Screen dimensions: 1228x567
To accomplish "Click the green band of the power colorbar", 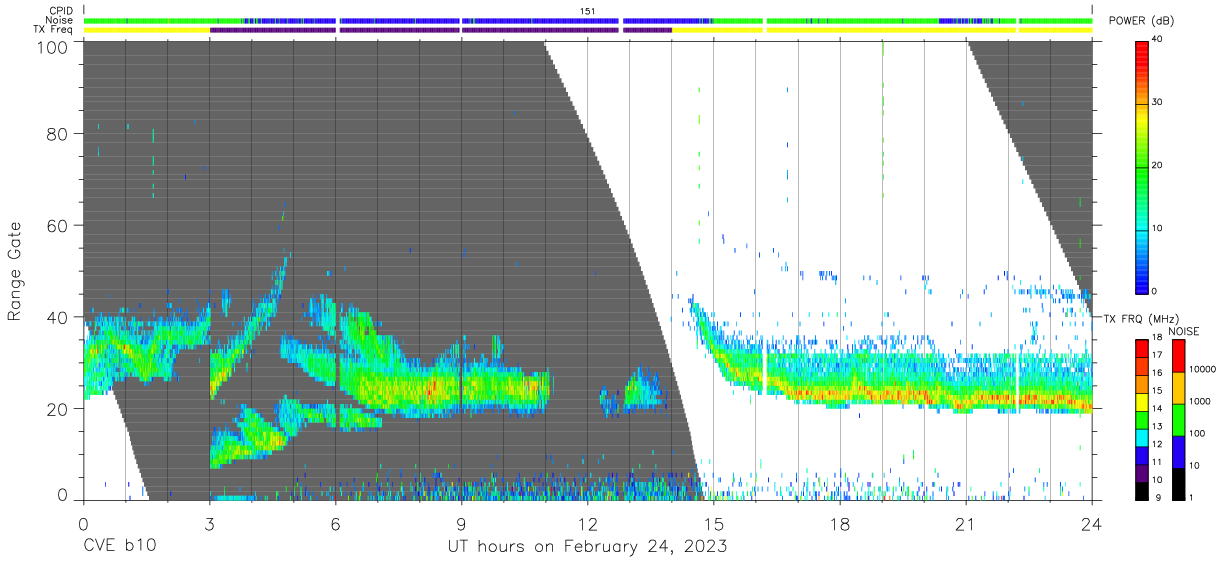I will click(1143, 170).
